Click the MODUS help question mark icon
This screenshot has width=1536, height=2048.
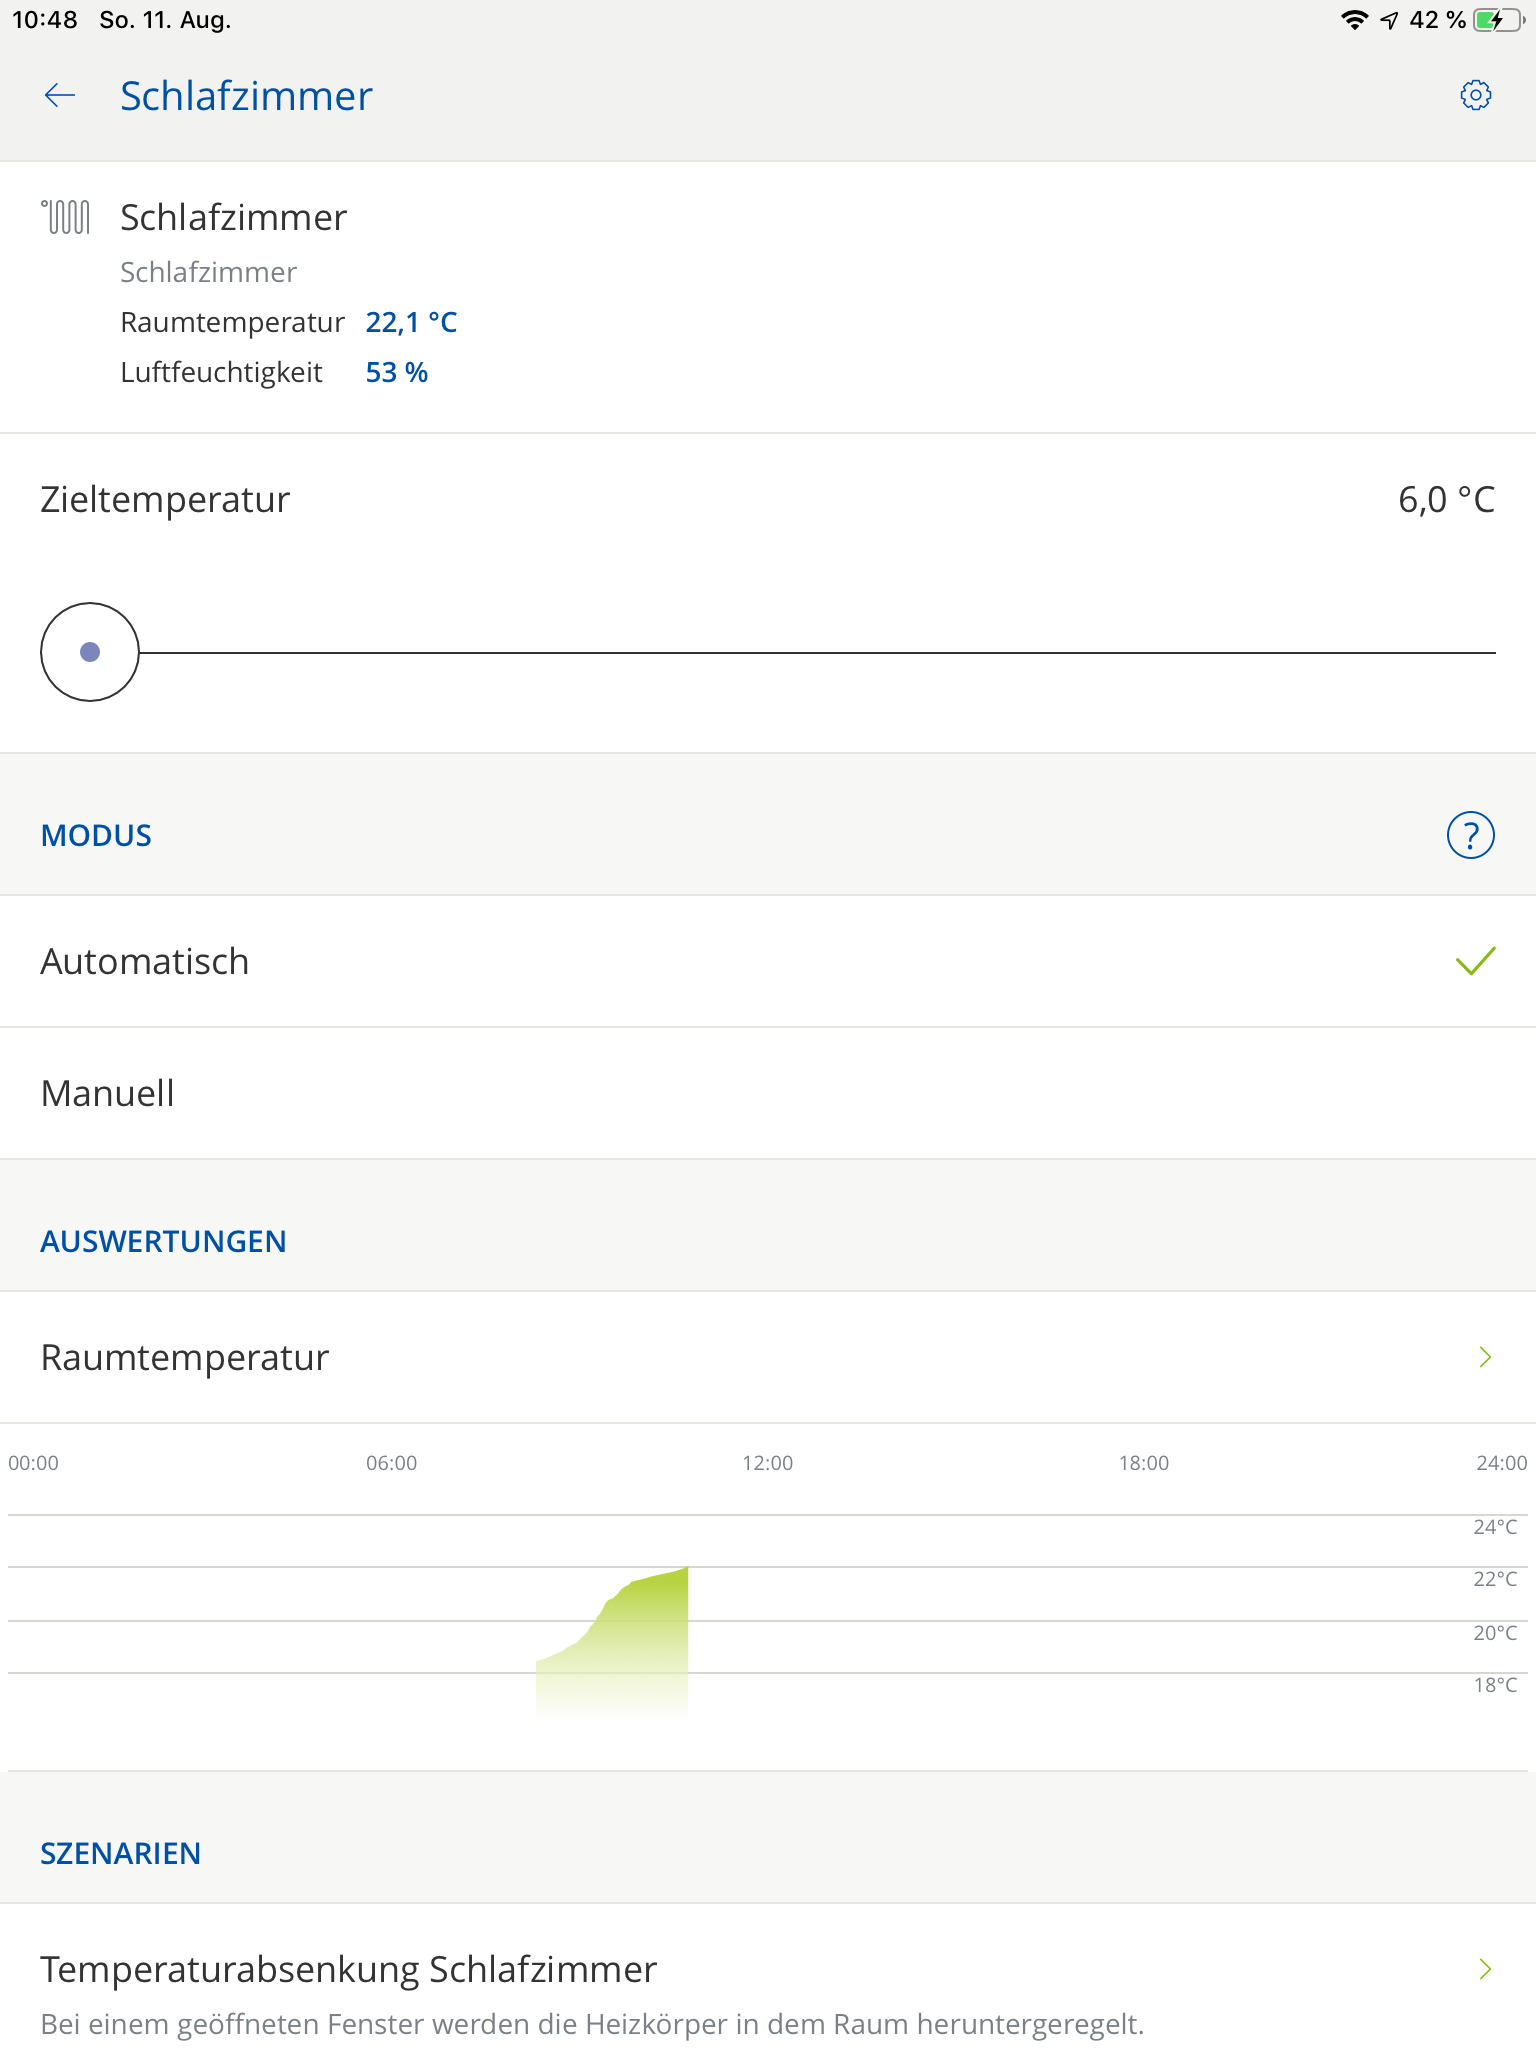click(x=1470, y=835)
